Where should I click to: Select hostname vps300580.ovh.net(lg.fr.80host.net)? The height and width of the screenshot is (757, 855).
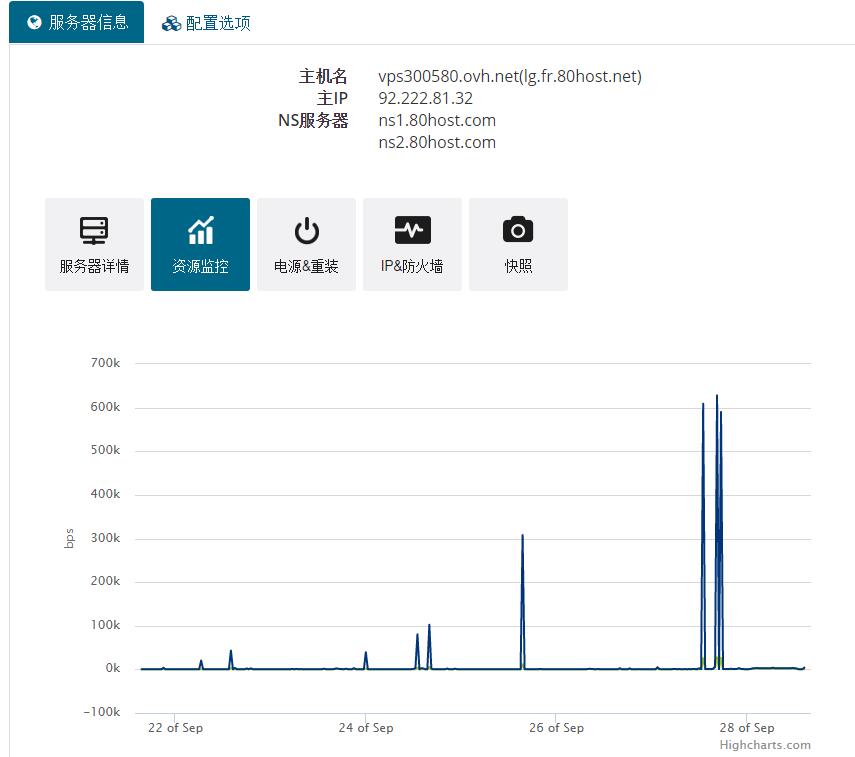coord(510,76)
